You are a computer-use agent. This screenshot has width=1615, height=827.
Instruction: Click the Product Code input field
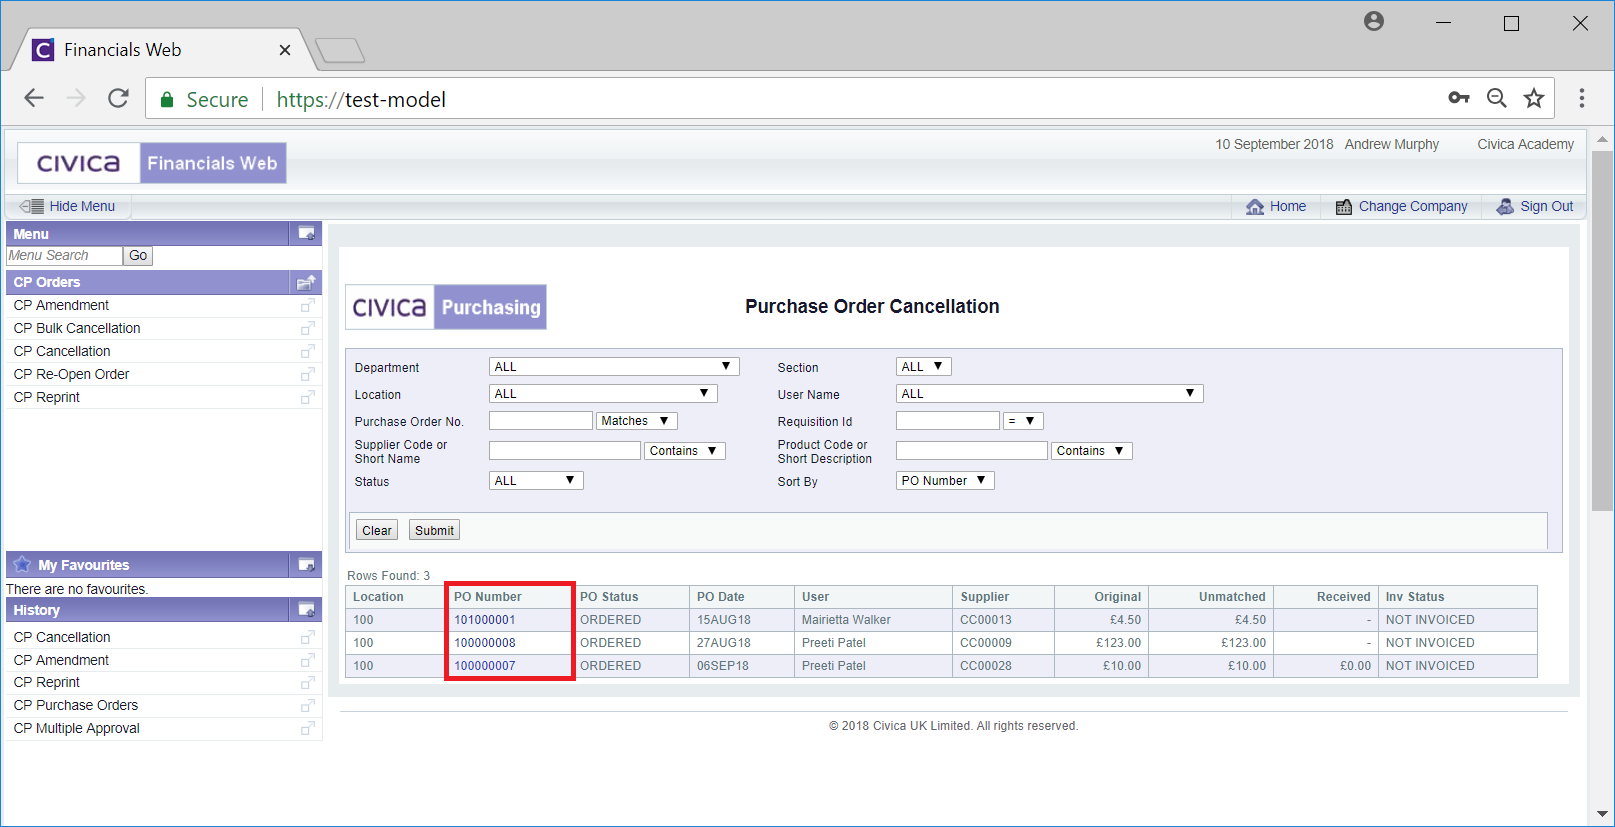click(x=972, y=451)
